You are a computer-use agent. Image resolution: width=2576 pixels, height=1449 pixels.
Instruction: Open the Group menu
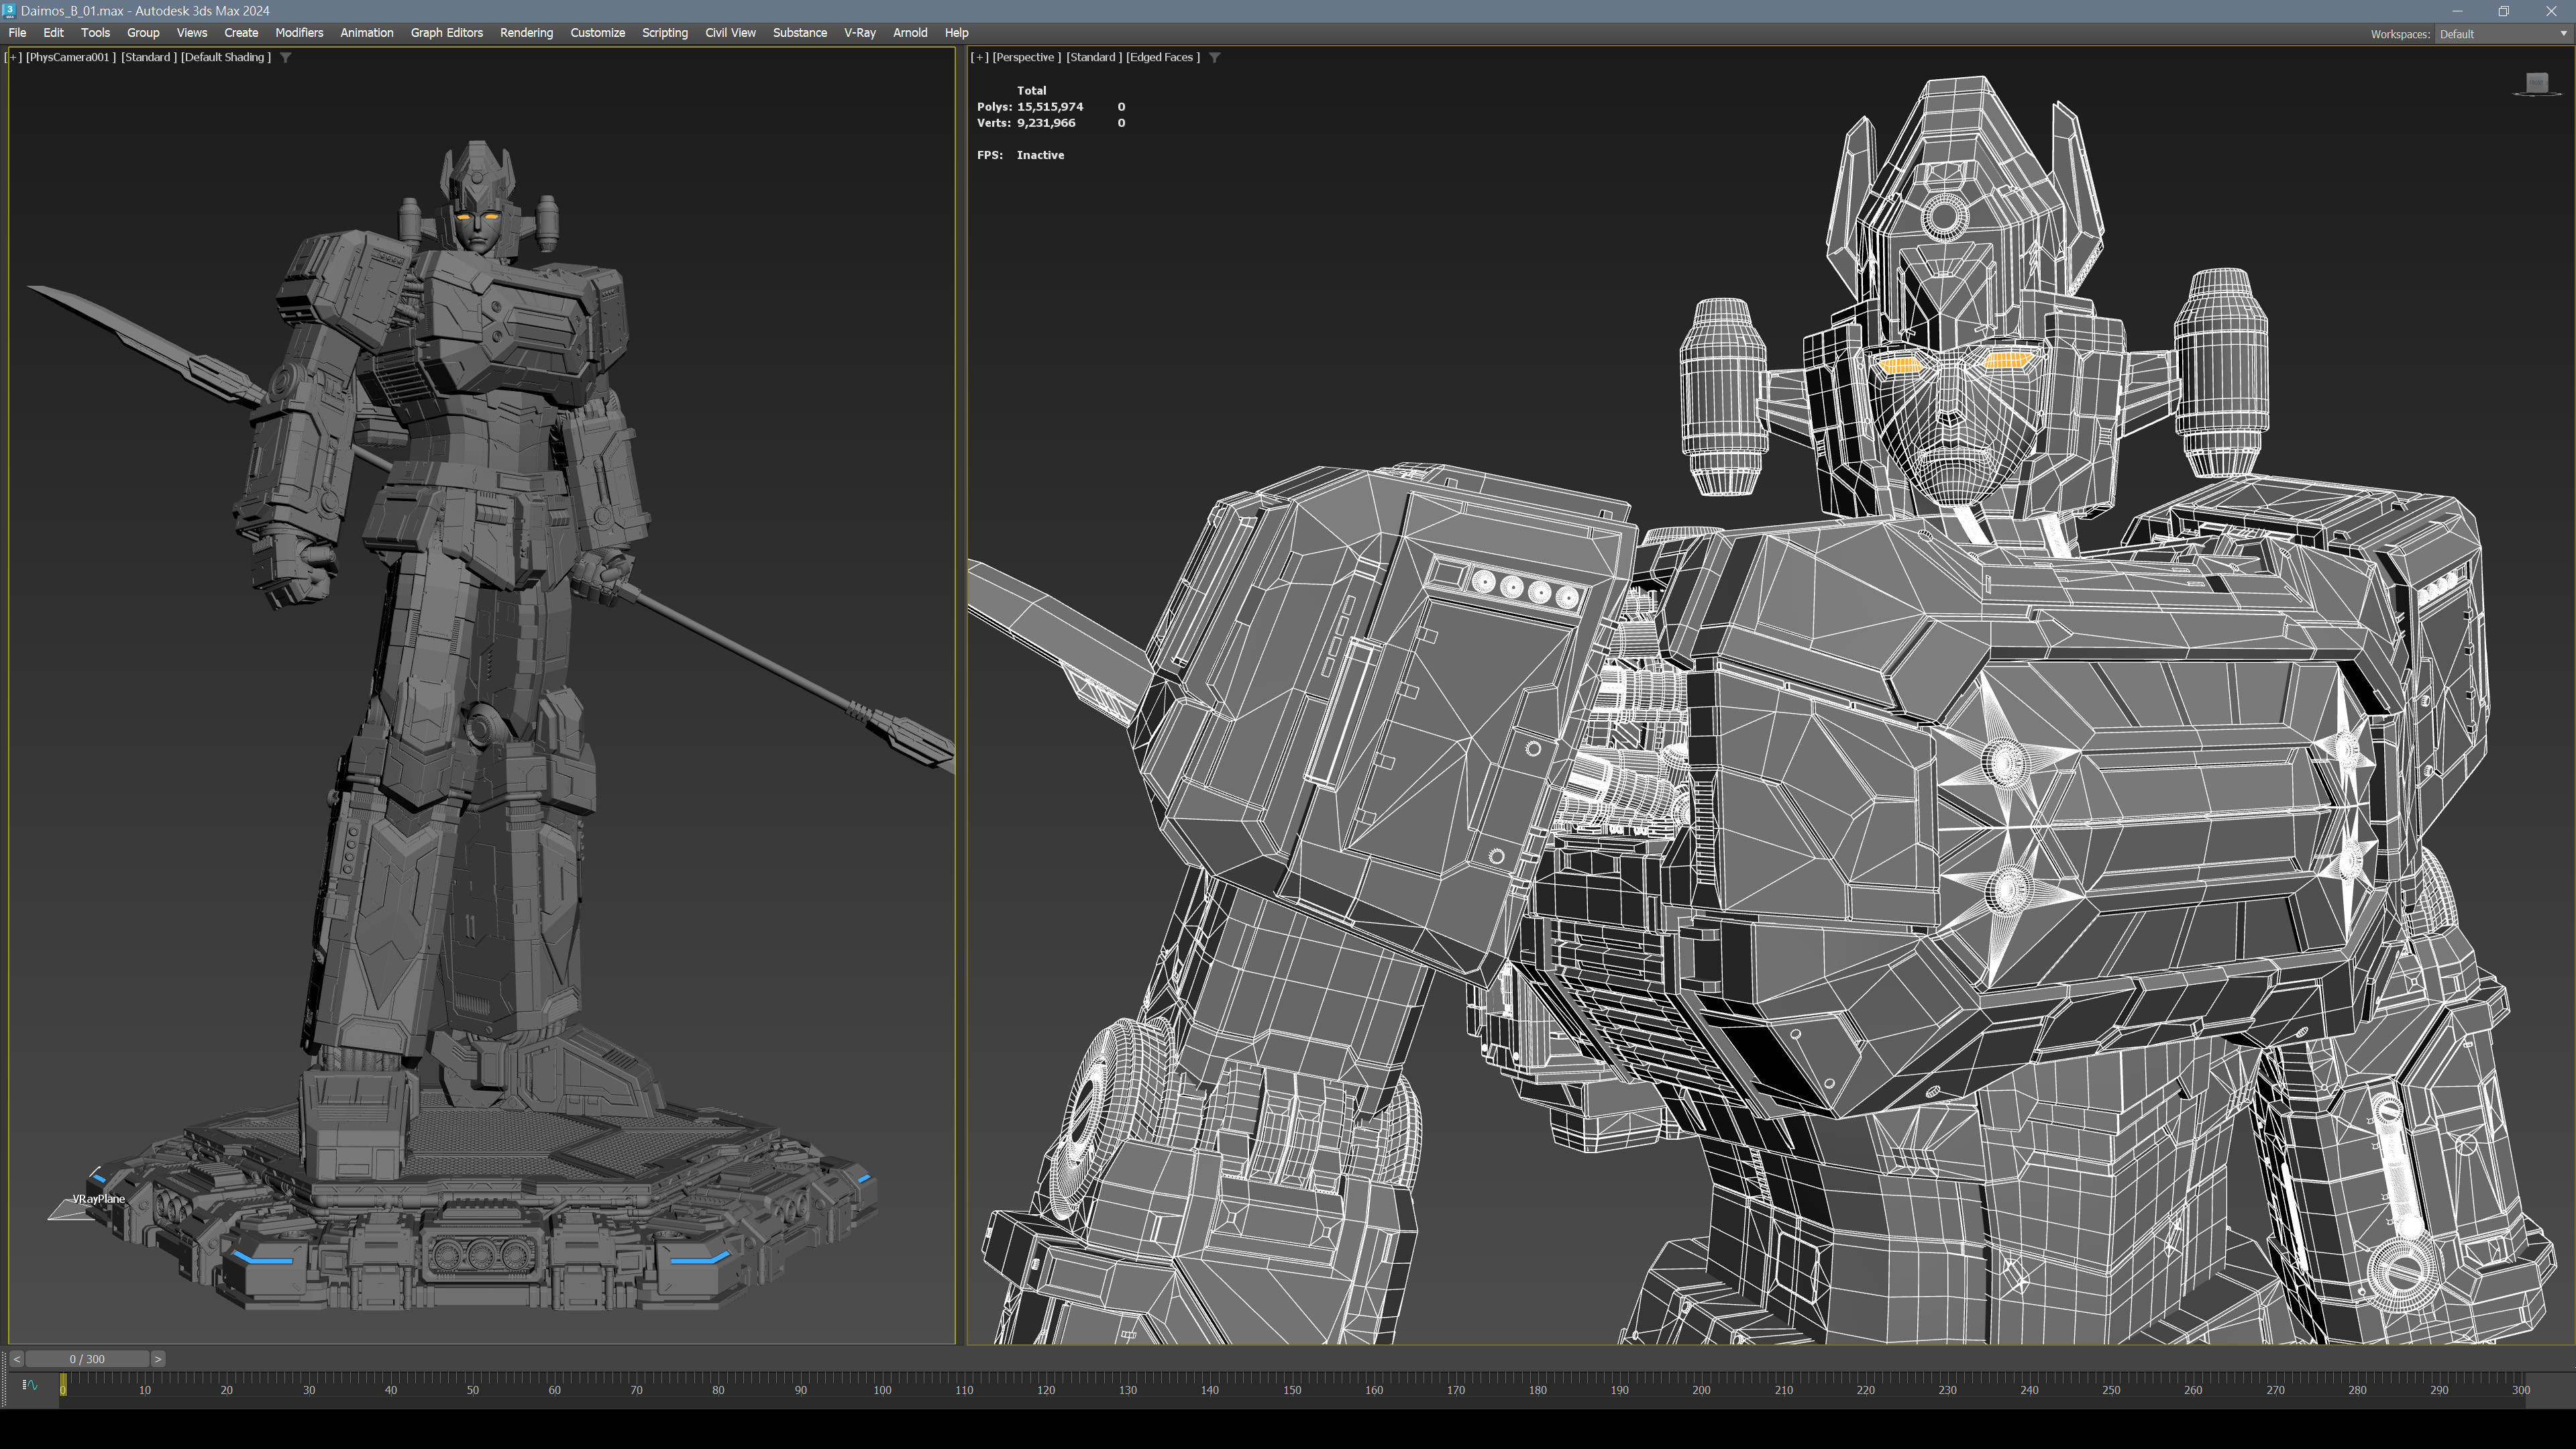[x=143, y=33]
